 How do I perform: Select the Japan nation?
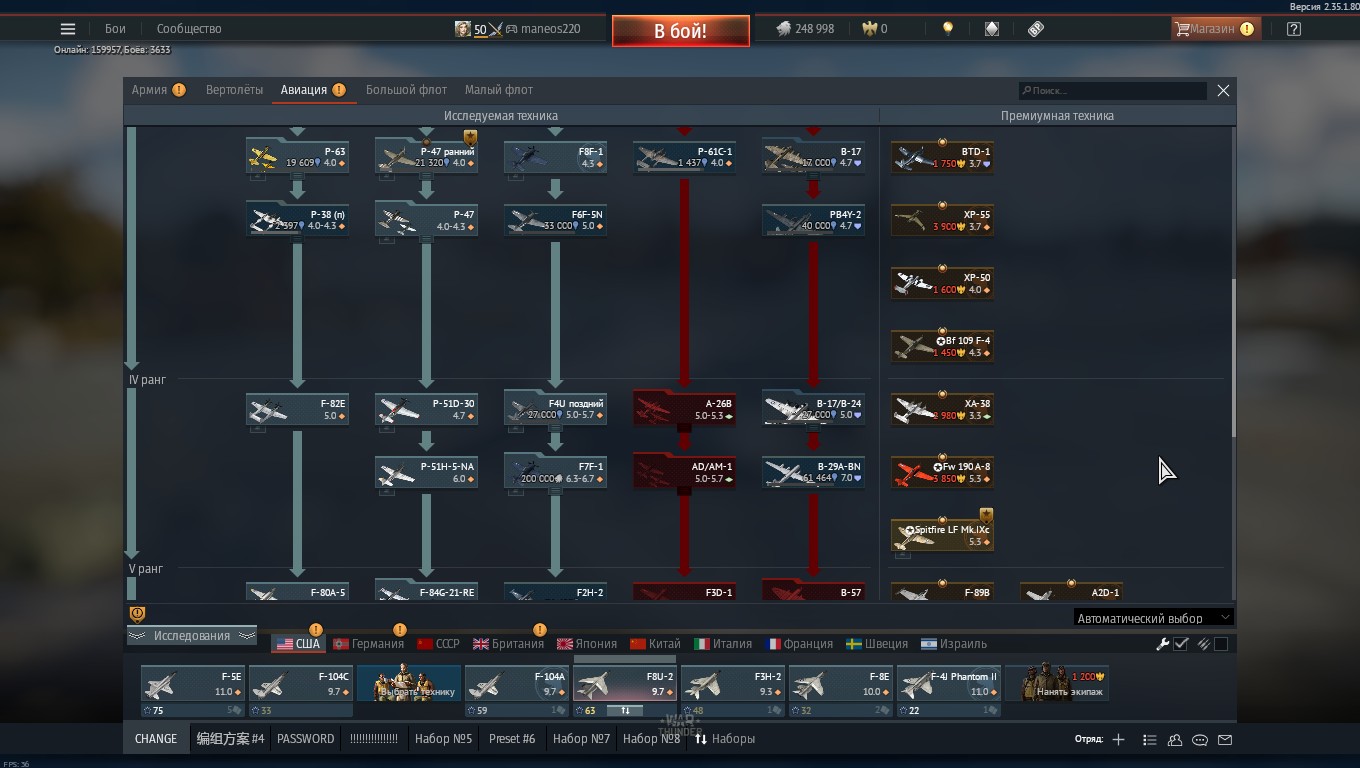click(587, 644)
